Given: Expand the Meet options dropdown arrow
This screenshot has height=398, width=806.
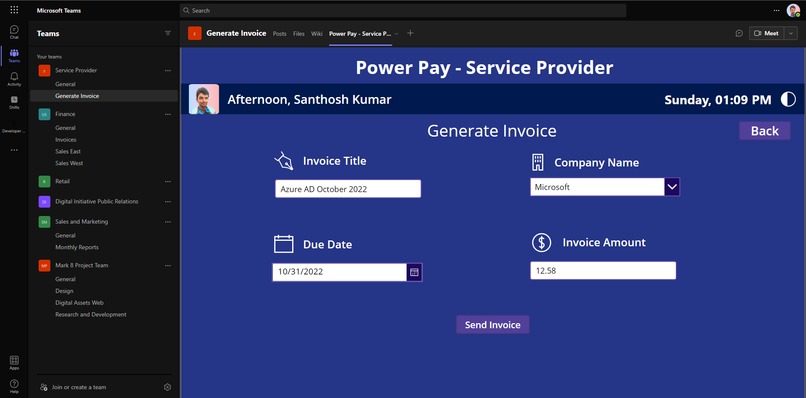Looking at the screenshot, I should pyautogui.click(x=791, y=33).
